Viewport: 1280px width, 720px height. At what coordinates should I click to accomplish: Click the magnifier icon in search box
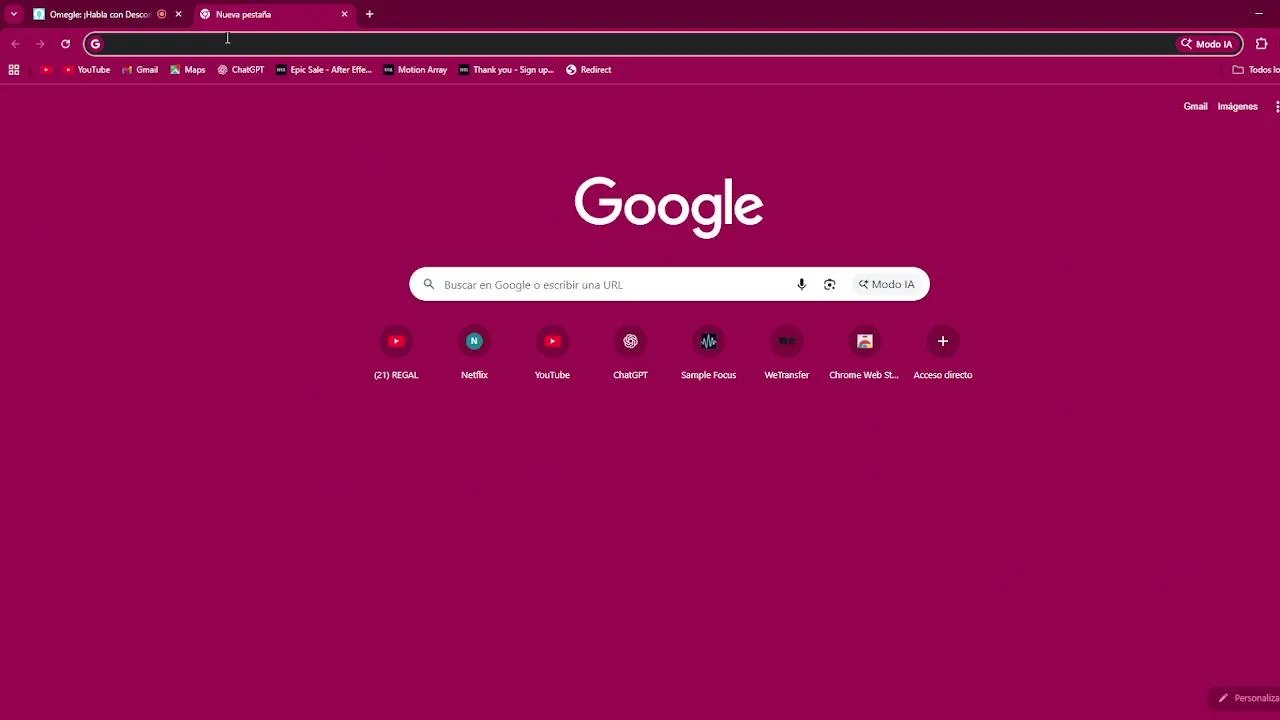[429, 285]
